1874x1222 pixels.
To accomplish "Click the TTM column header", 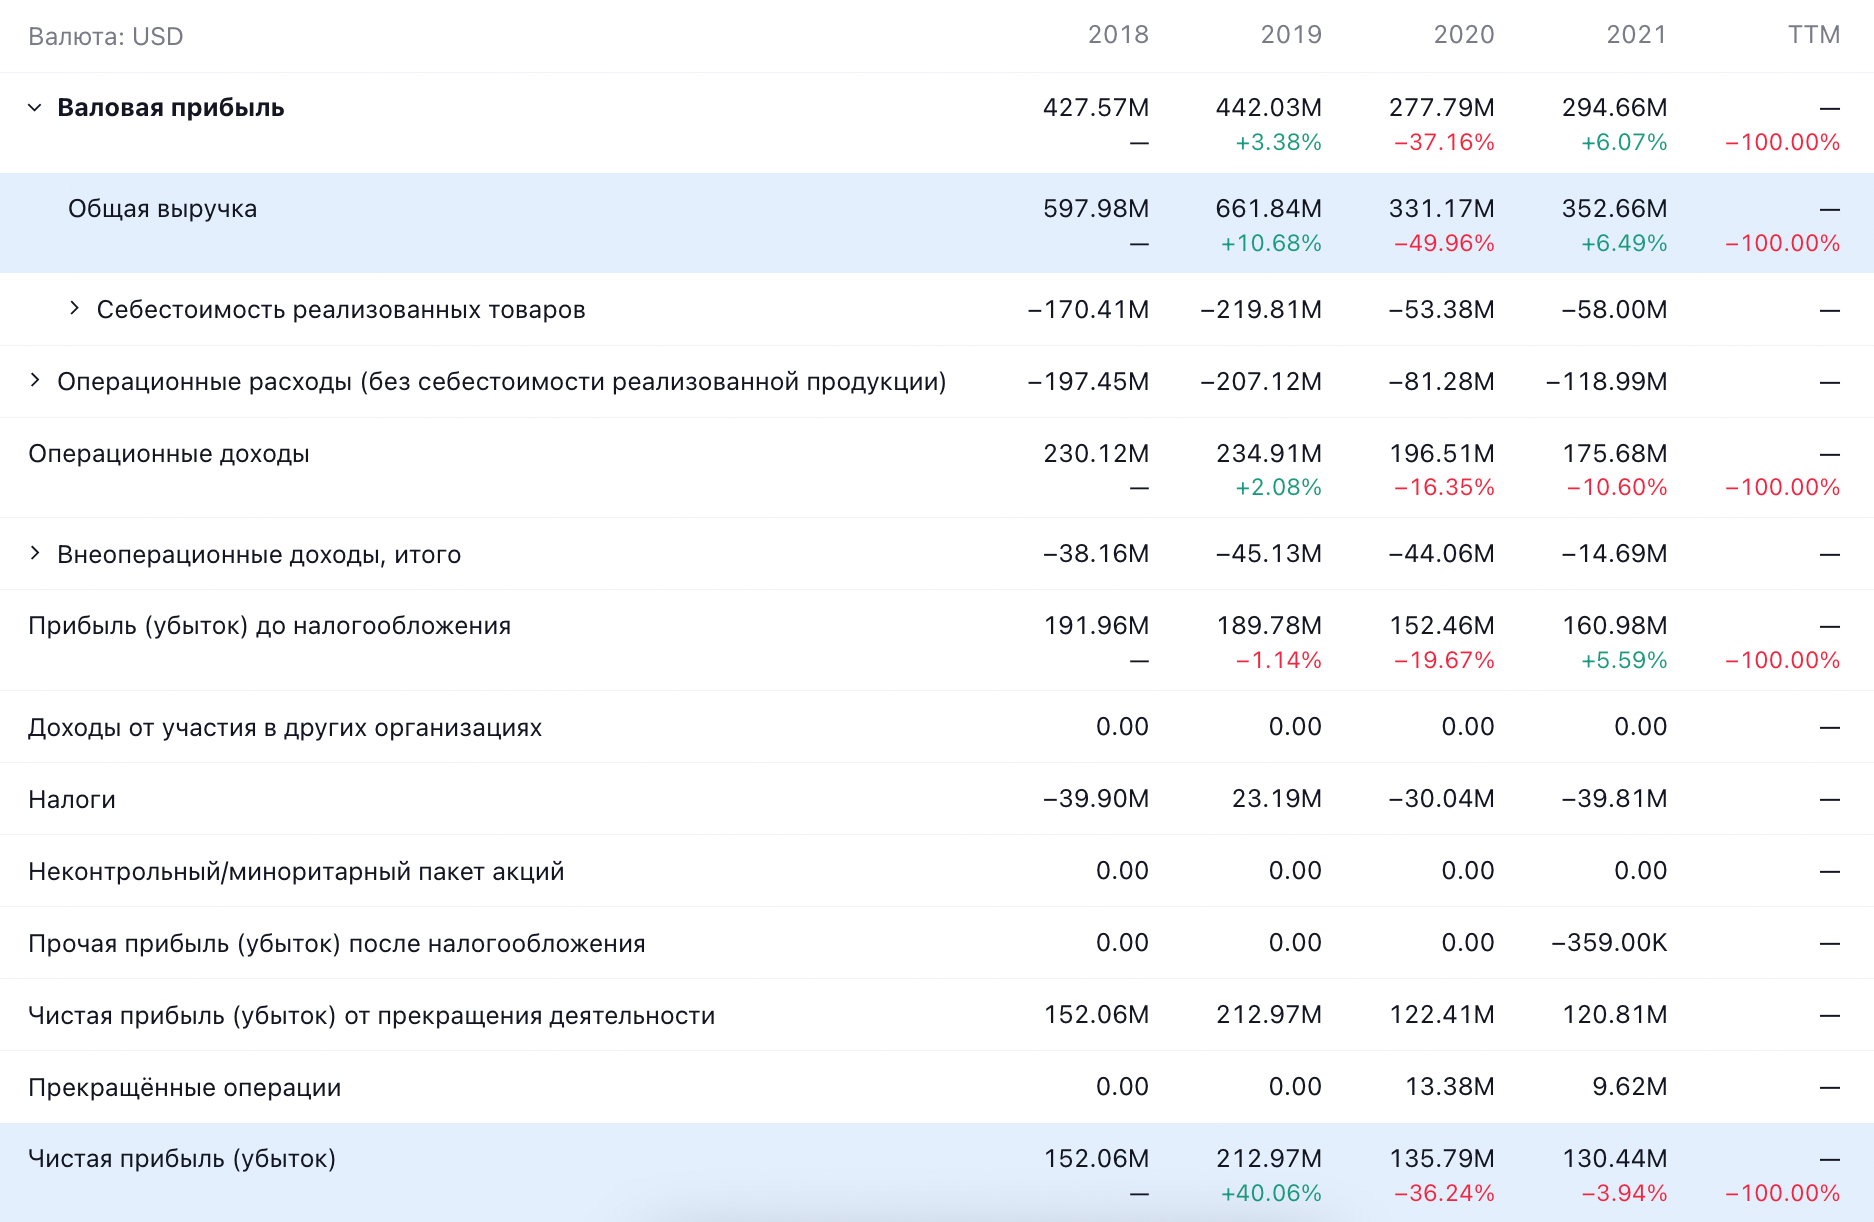I will coord(1814,35).
